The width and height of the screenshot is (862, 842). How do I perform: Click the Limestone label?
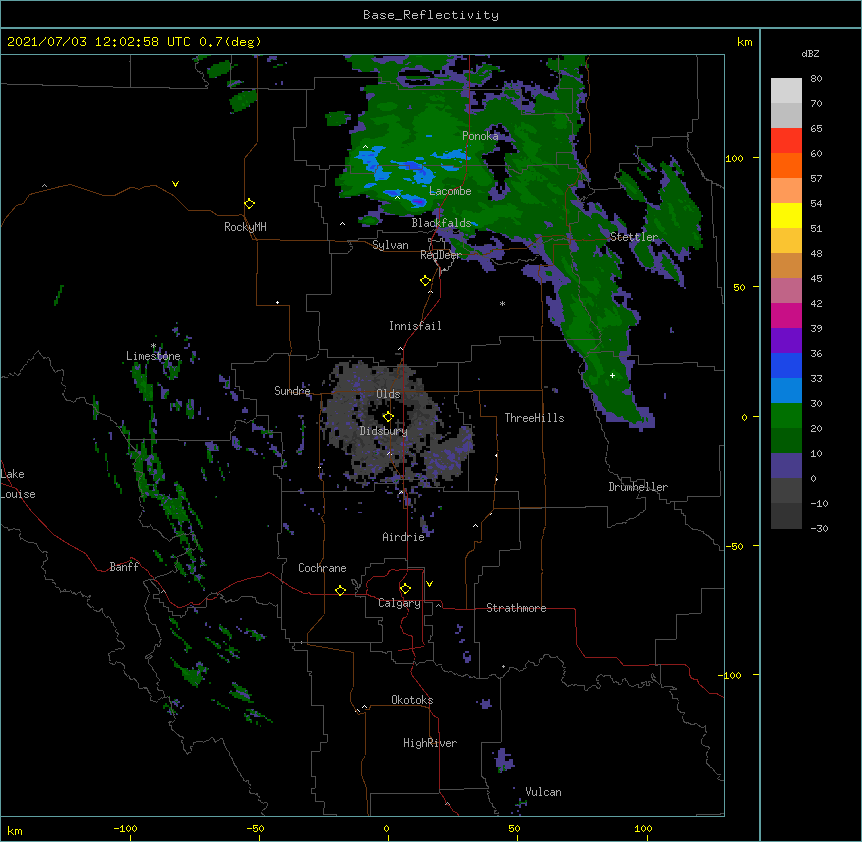coord(153,356)
